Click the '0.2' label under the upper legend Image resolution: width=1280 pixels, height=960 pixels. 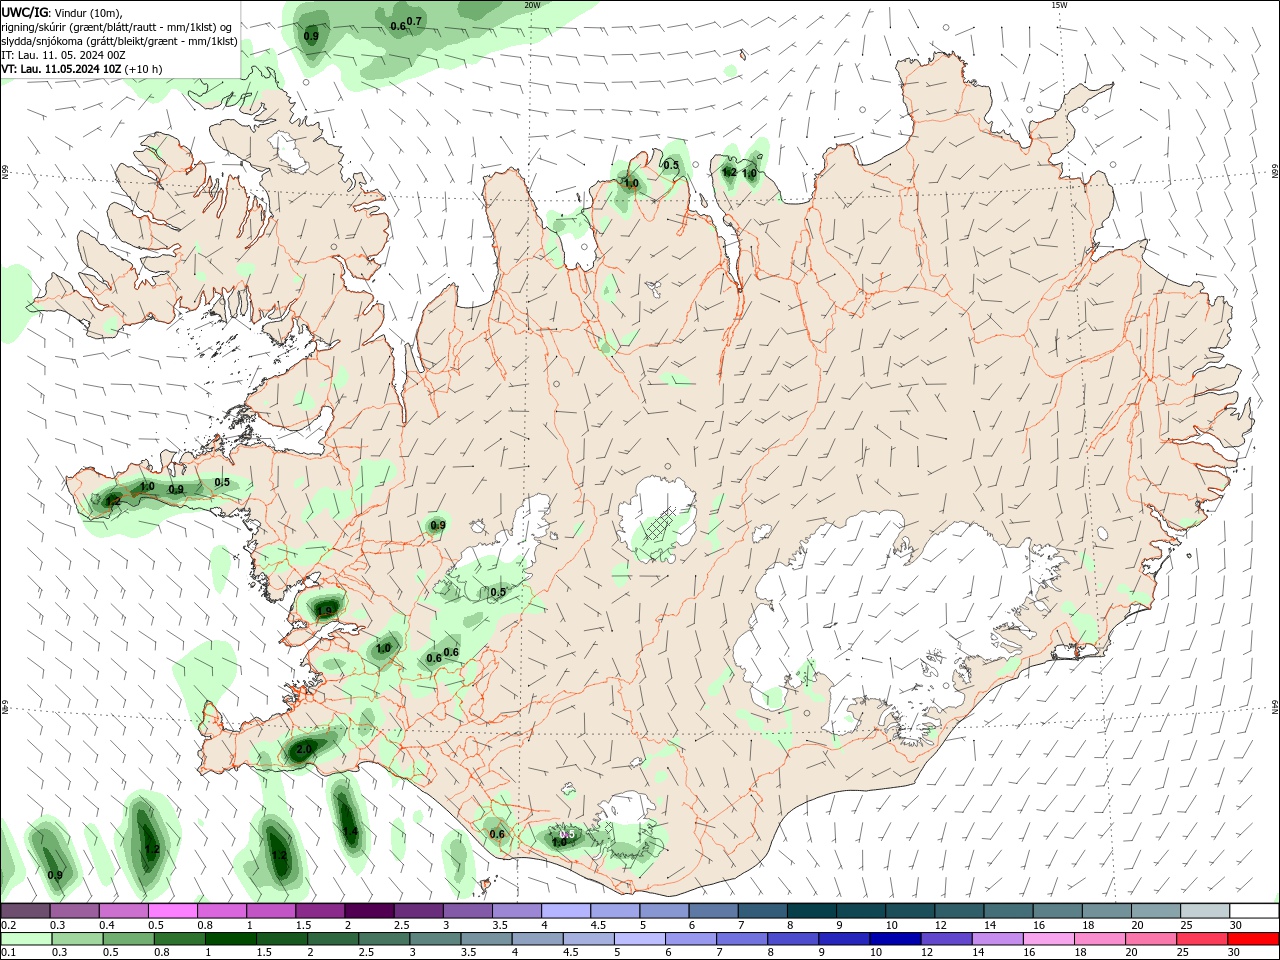point(9,925)
